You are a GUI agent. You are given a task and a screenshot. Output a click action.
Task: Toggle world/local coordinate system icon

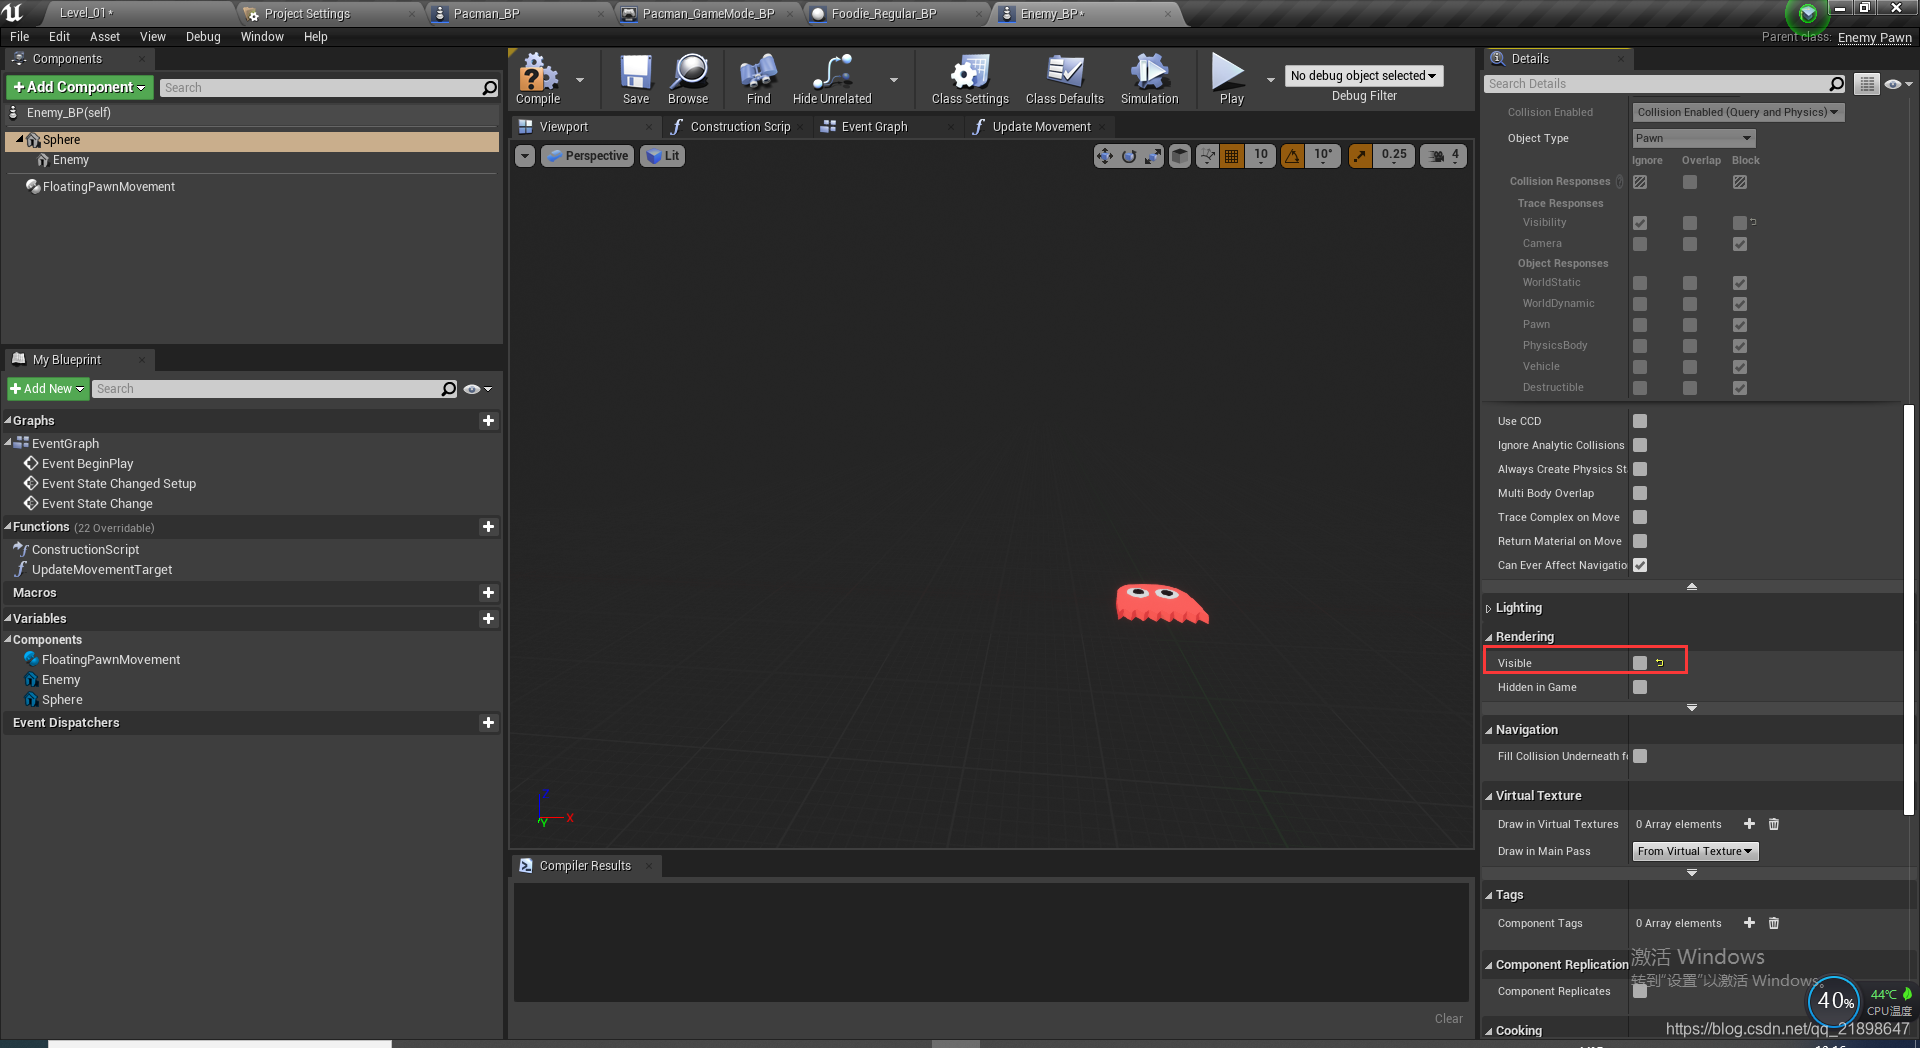click(1180, 156)
